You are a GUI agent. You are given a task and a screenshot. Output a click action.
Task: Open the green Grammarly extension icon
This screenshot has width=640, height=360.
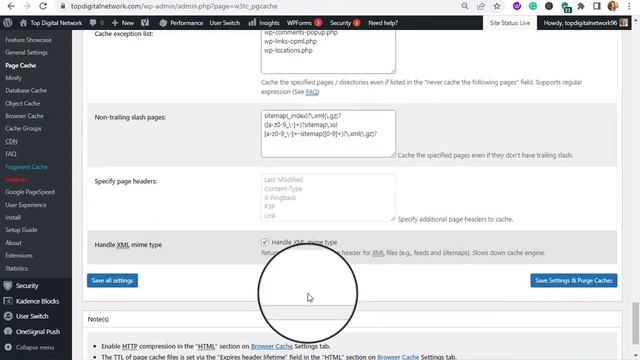point(533,6)
